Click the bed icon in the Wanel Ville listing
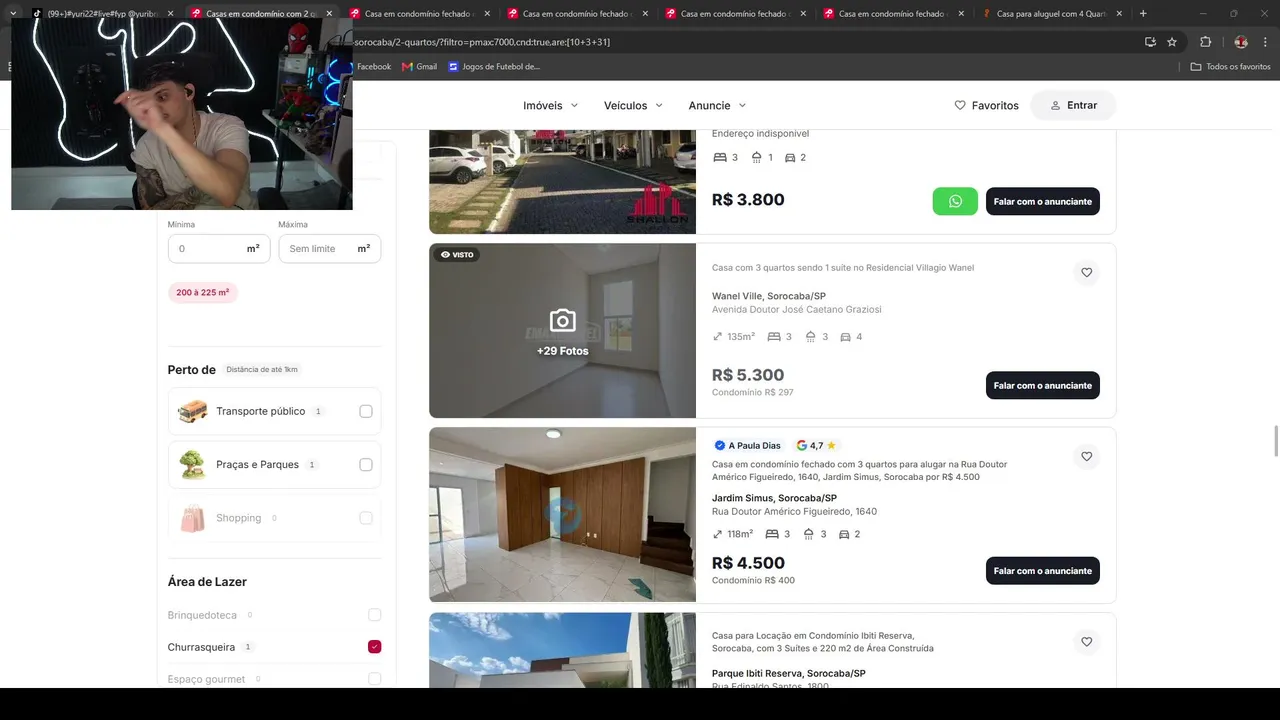 (774, 337)
